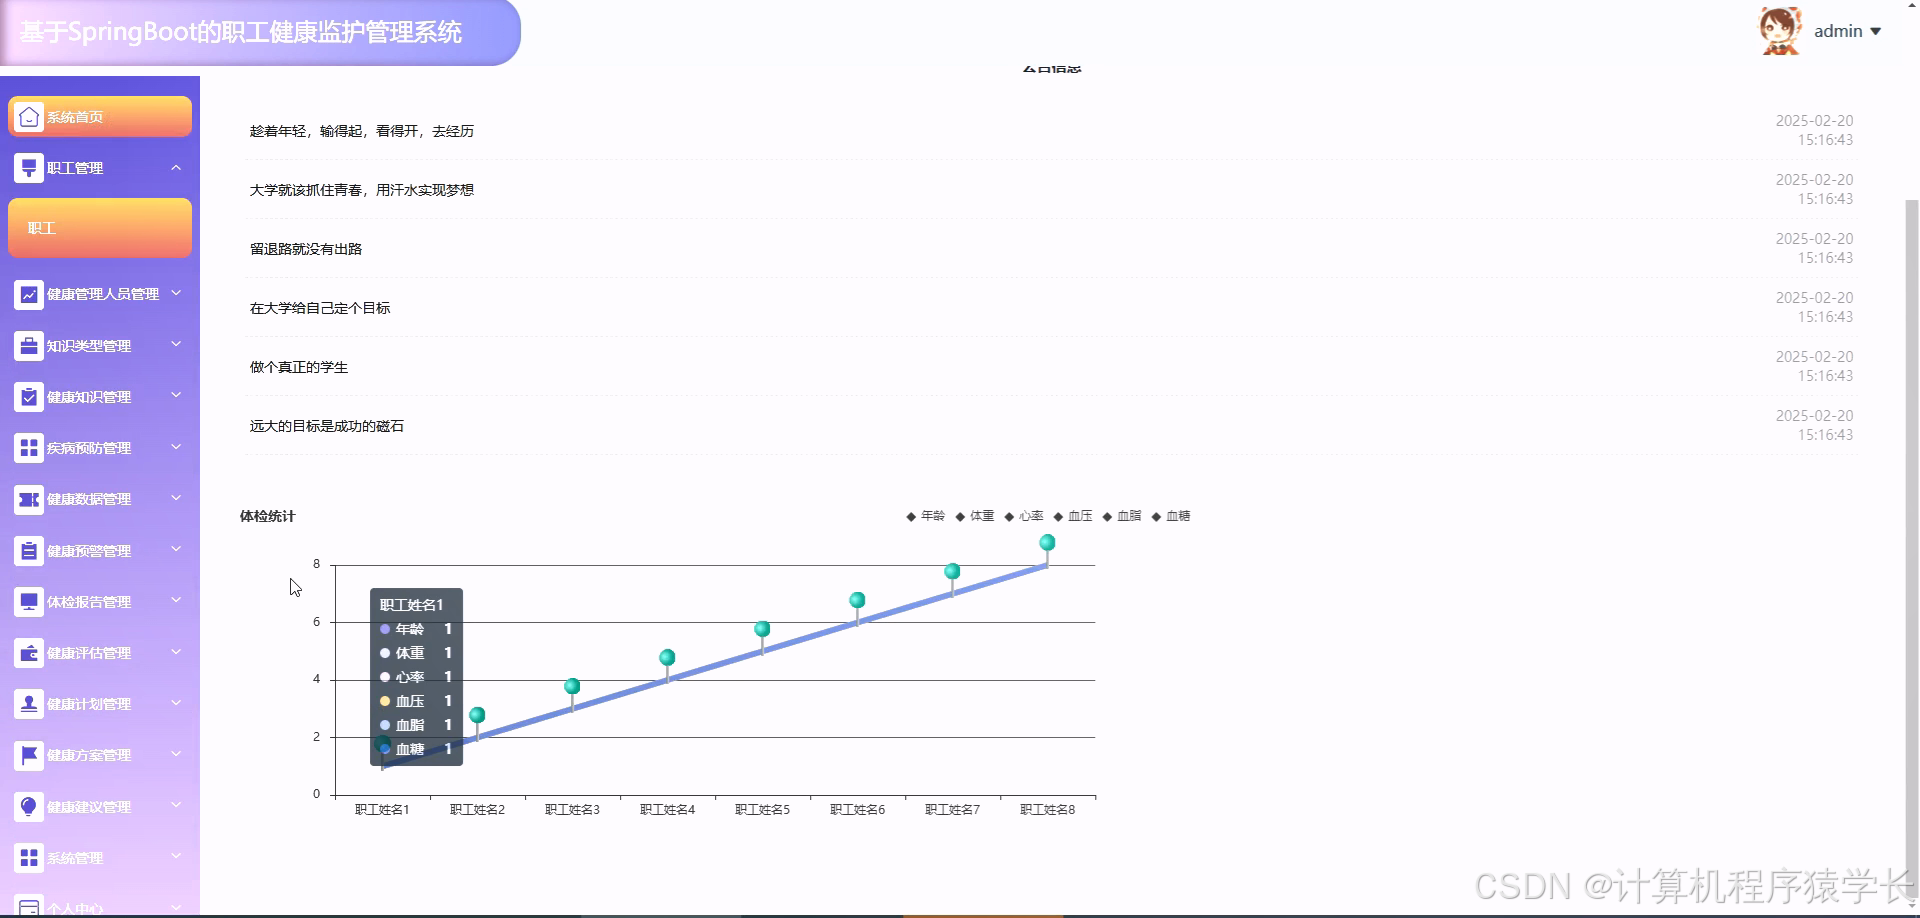Click the 知识类型管理 briefcase icon
The image size is (1920, 918).
tap(29, 346)
